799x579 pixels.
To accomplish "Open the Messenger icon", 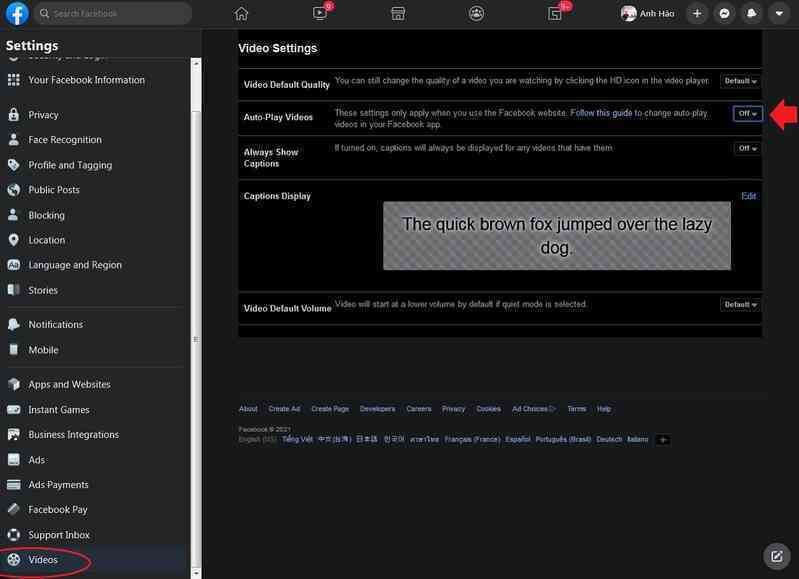I will pyautogui.click(x=724, y=14).
